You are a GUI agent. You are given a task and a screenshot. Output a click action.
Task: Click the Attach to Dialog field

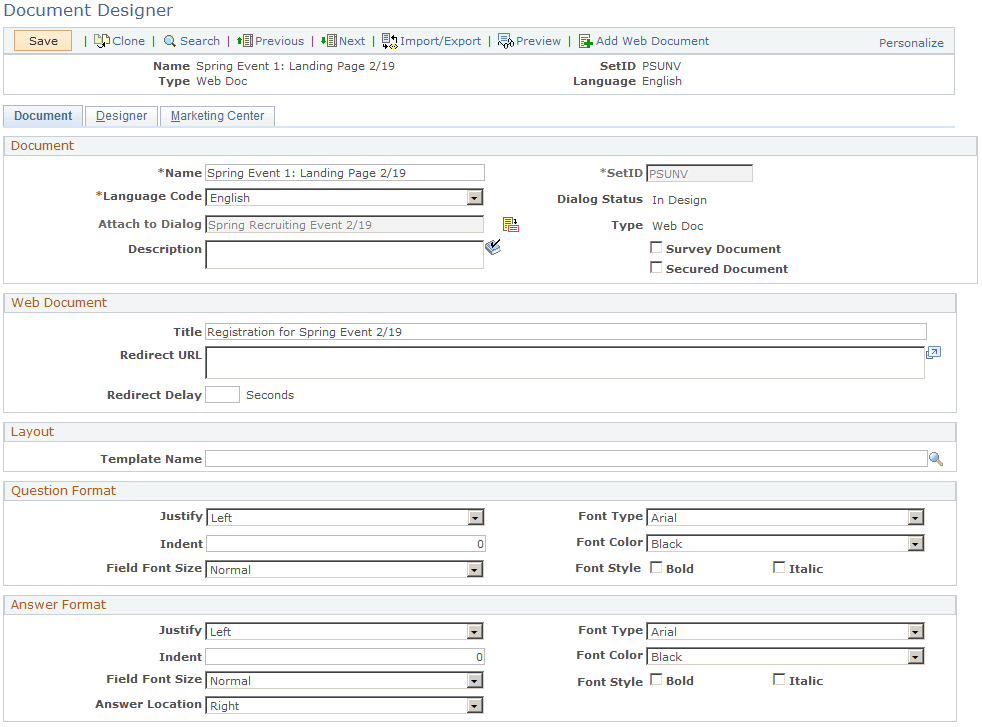pos(344,225)
